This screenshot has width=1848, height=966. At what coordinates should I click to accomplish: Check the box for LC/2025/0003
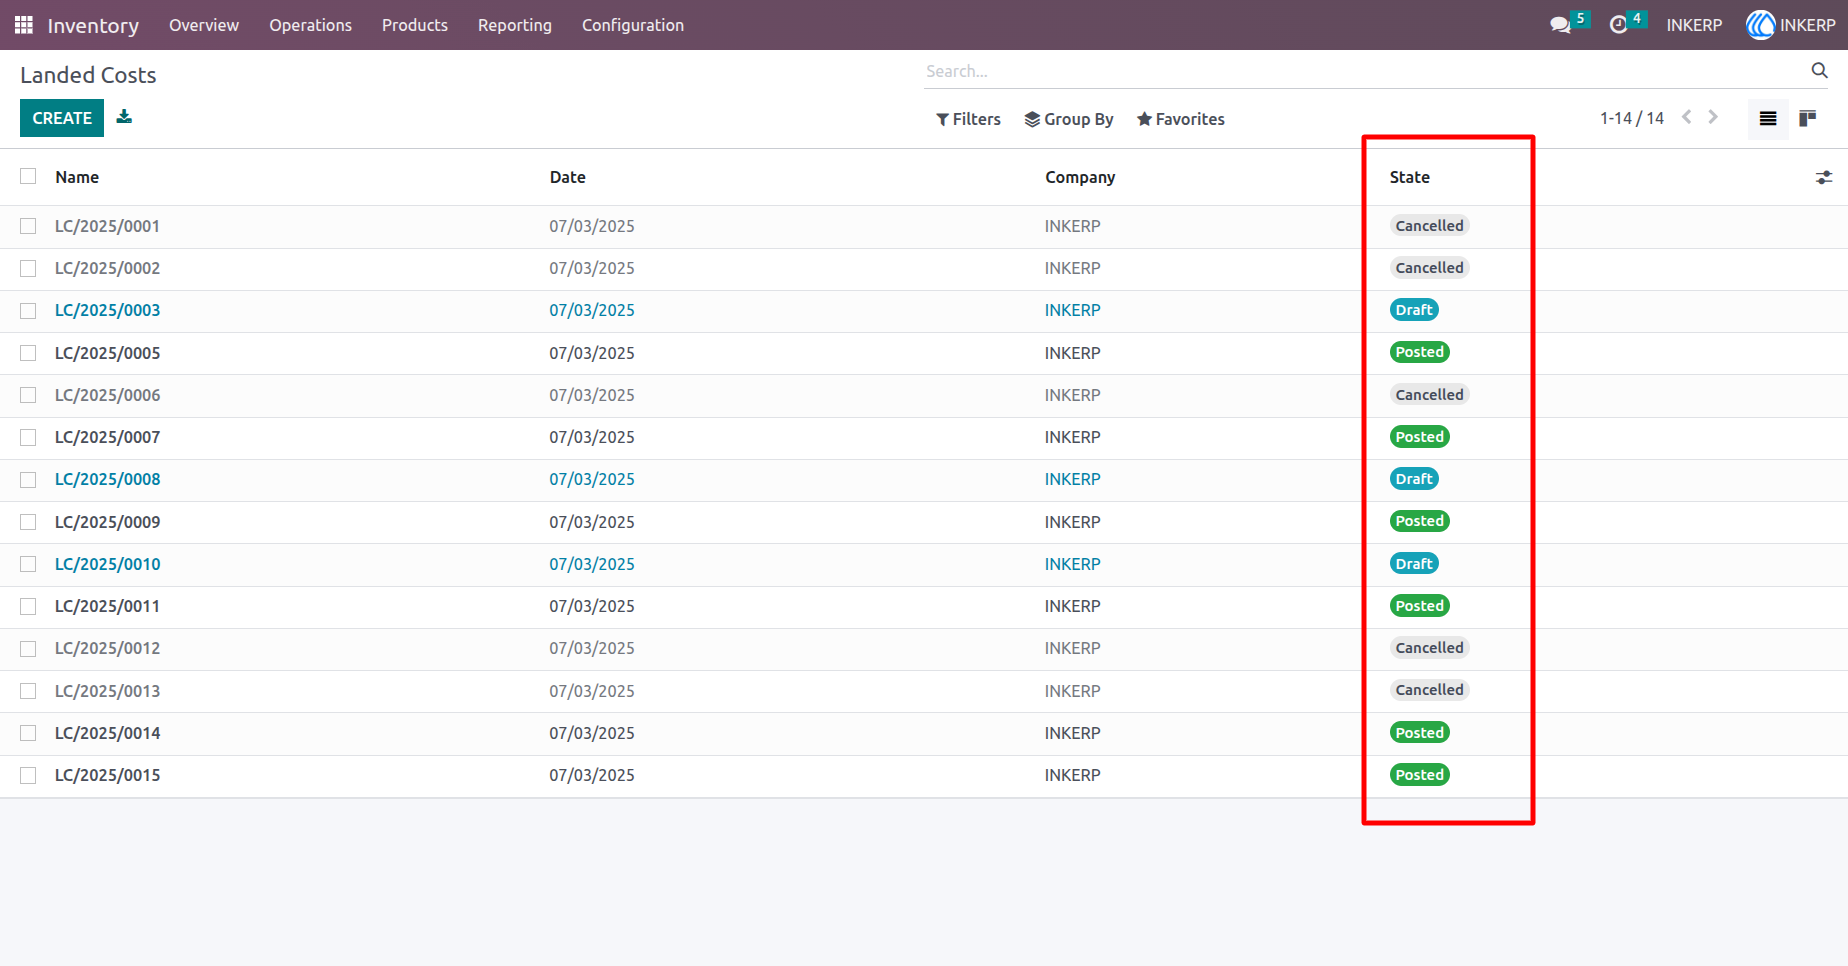pos(28,311)
